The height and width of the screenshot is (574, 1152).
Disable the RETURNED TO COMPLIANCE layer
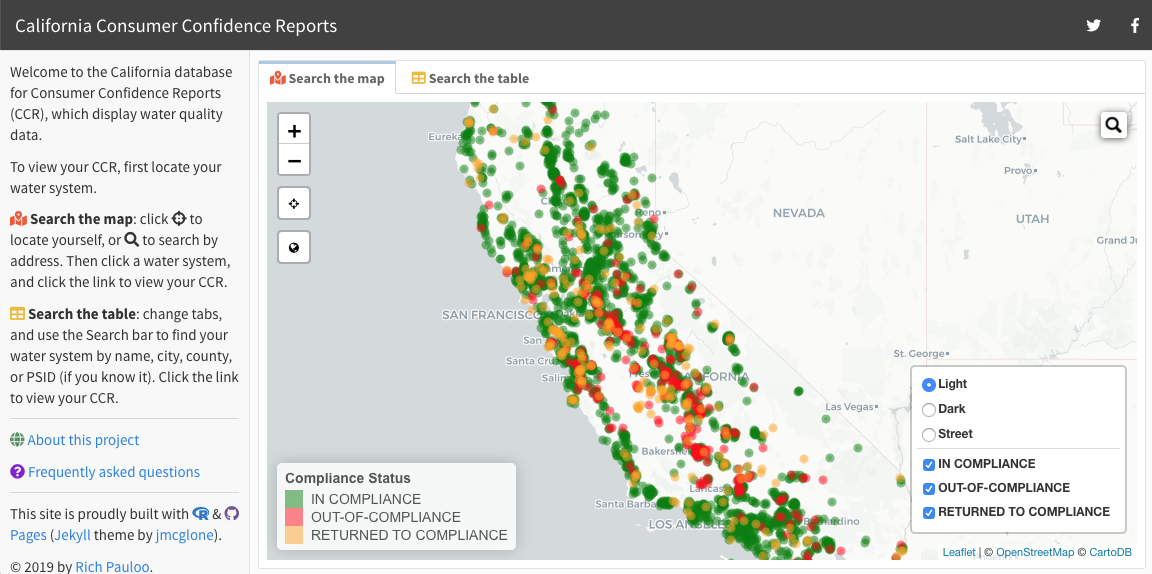(929, 512)
